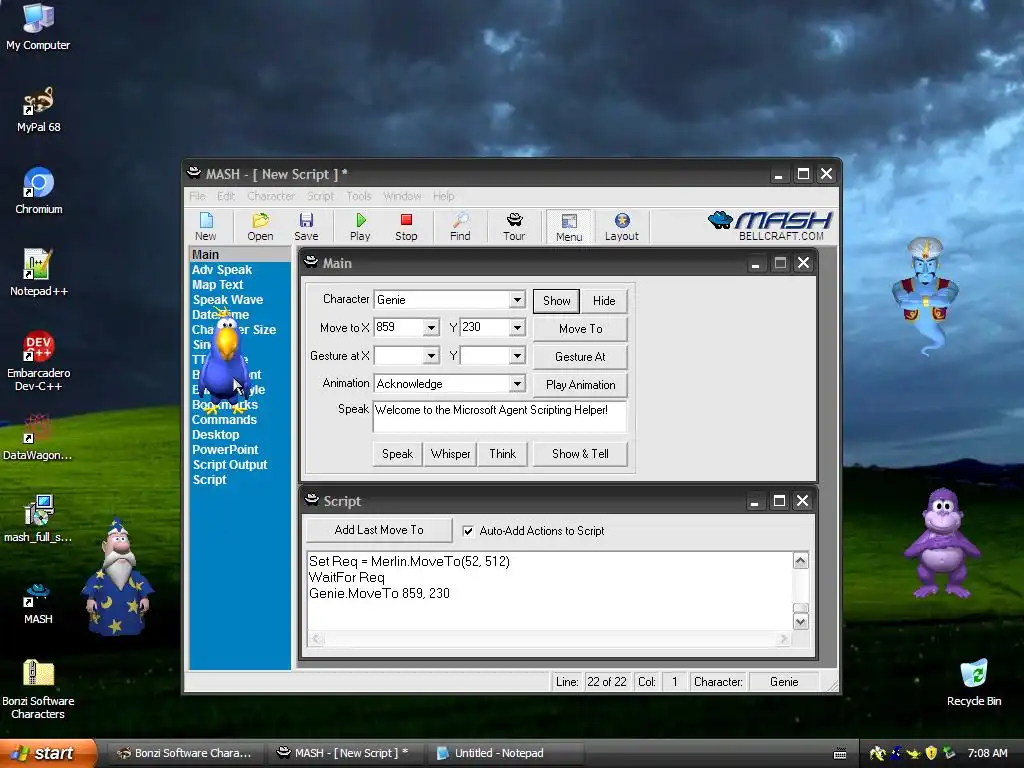Viewport: 1024px width, 768px height.
Task: Select the Recycle Bin icon
Action: [x=974, y=683]
